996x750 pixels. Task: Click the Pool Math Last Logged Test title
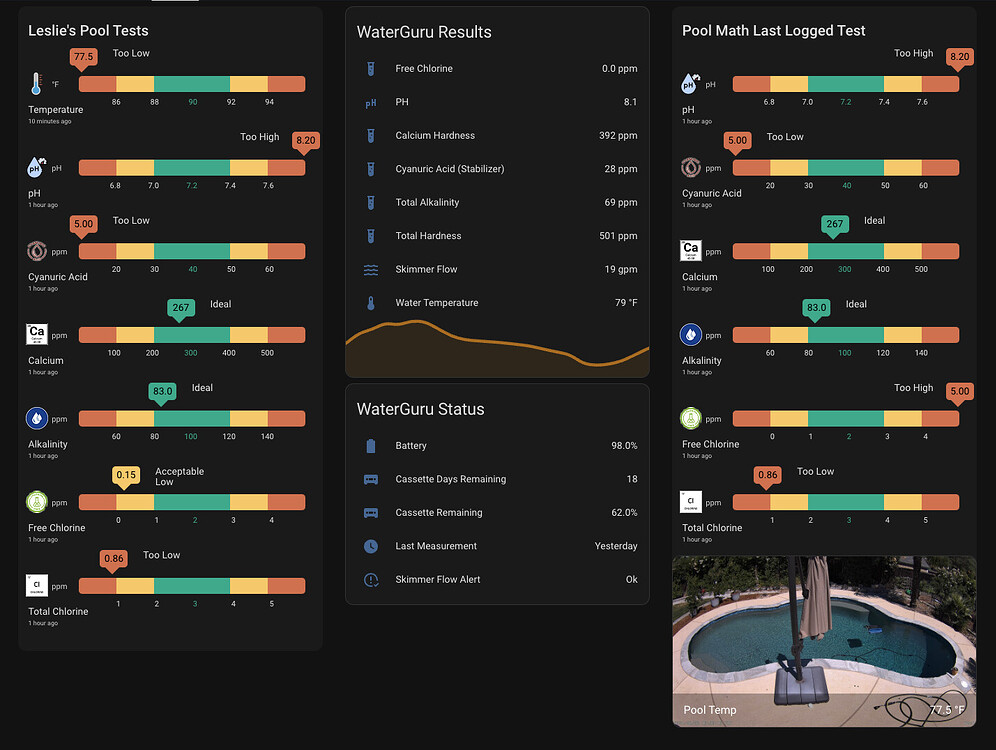pos(773,30)
